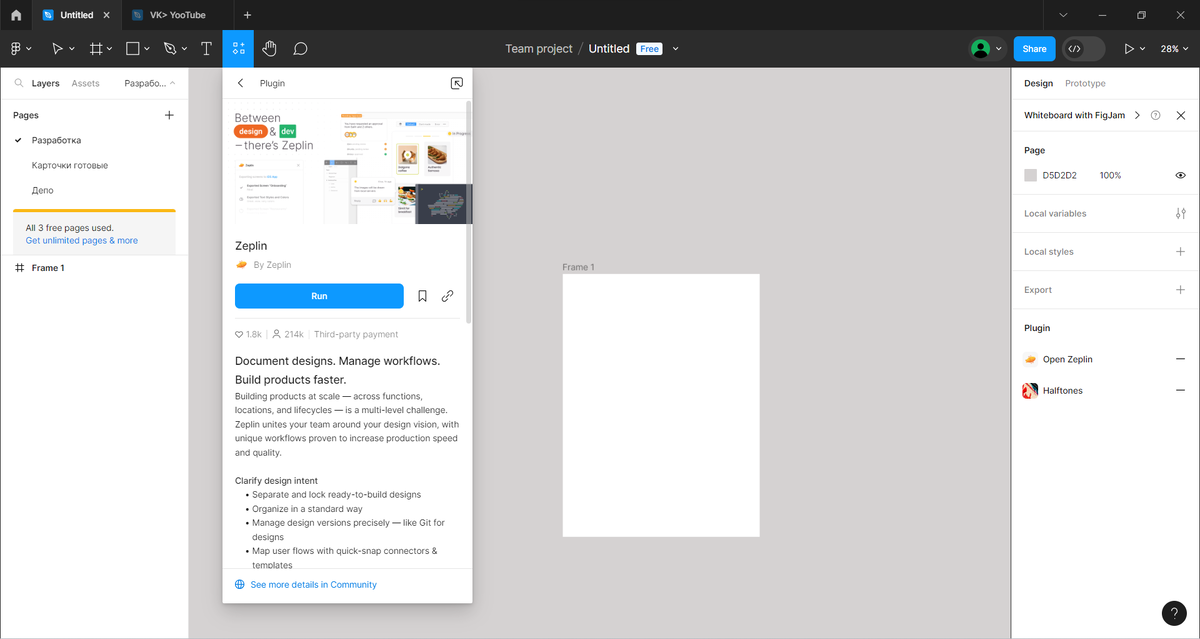
Task: Select the Frame 1 label on canvas
Action: pyautogui.click(x=578, y=267)
